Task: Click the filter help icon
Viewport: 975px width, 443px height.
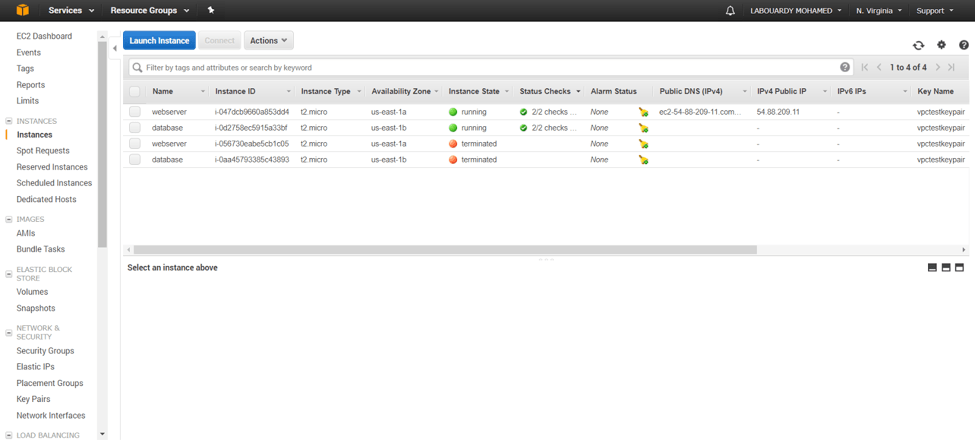Action: [844, 67]
